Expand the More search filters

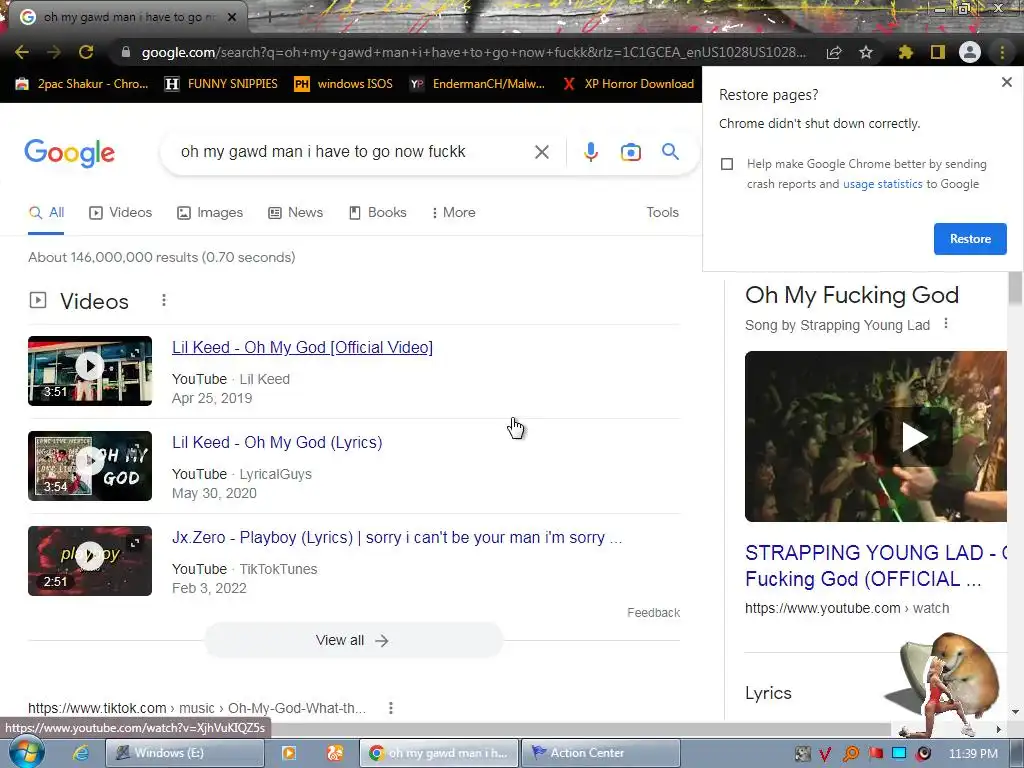[453, 213]
